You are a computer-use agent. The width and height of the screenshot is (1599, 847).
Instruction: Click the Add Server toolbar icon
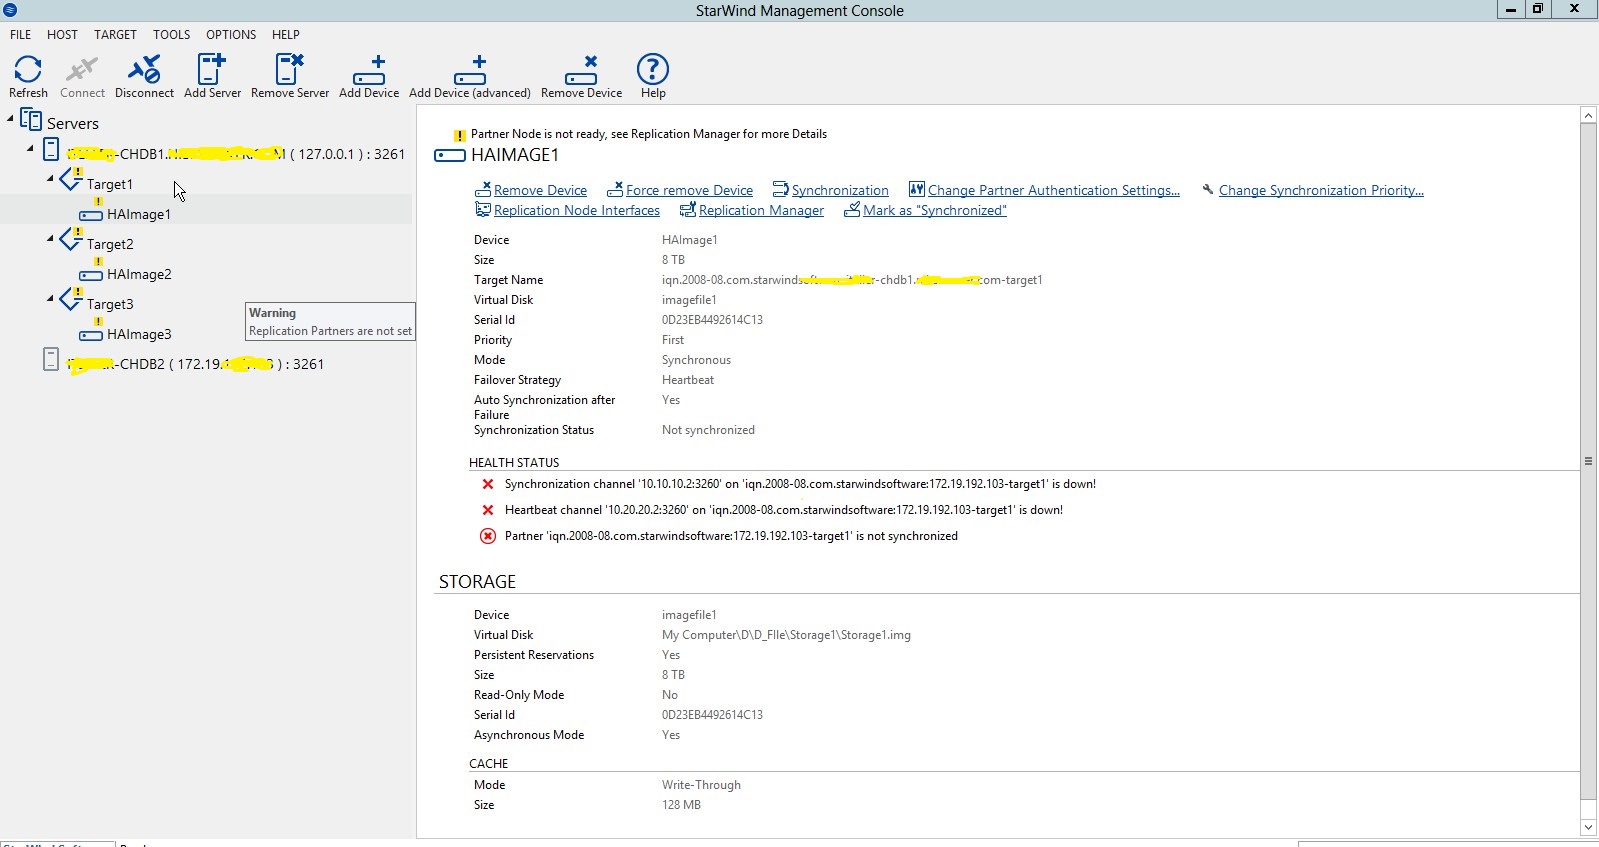[212, 69]
